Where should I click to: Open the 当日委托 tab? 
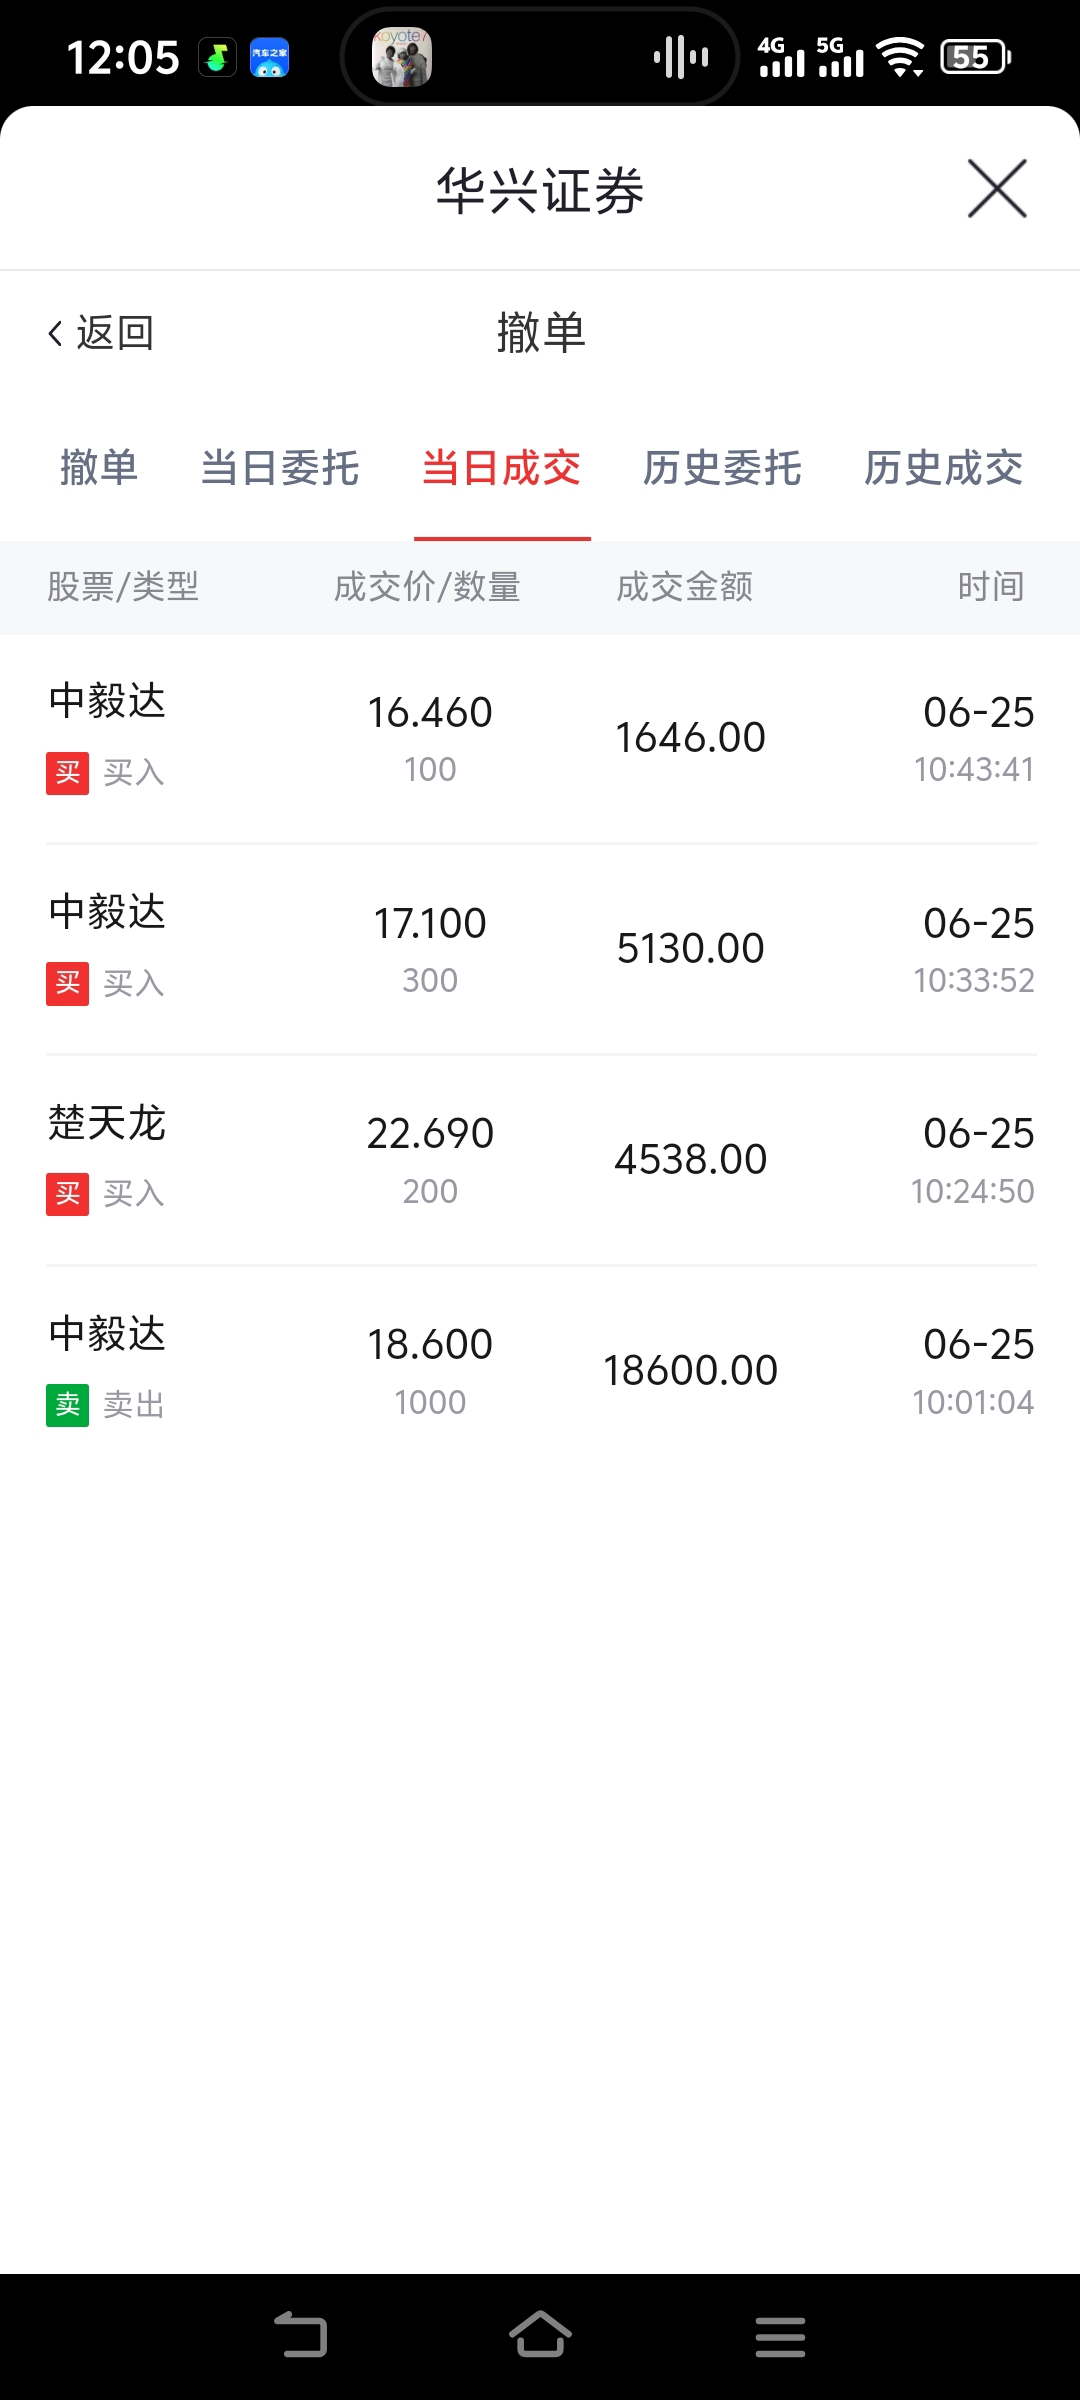tap(280, 468)
